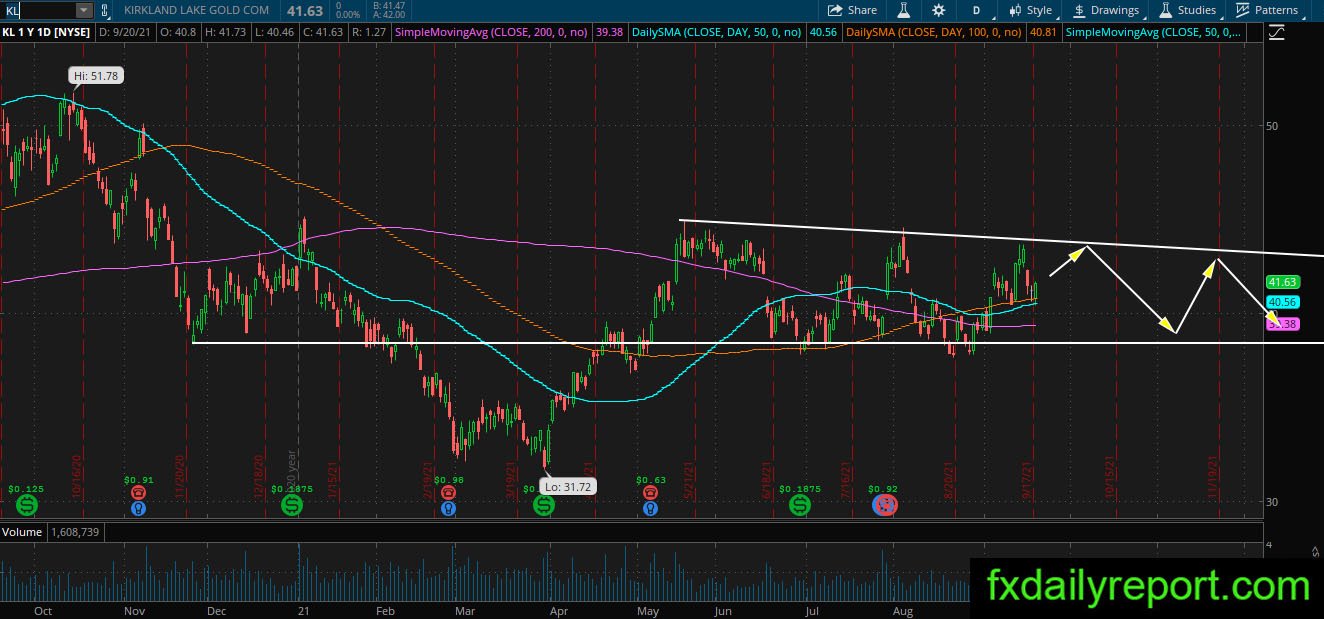This screenshot has height=619, width=1324.
Task: Click the 1,608,739 volume value
Action: (x=77, y=533)
